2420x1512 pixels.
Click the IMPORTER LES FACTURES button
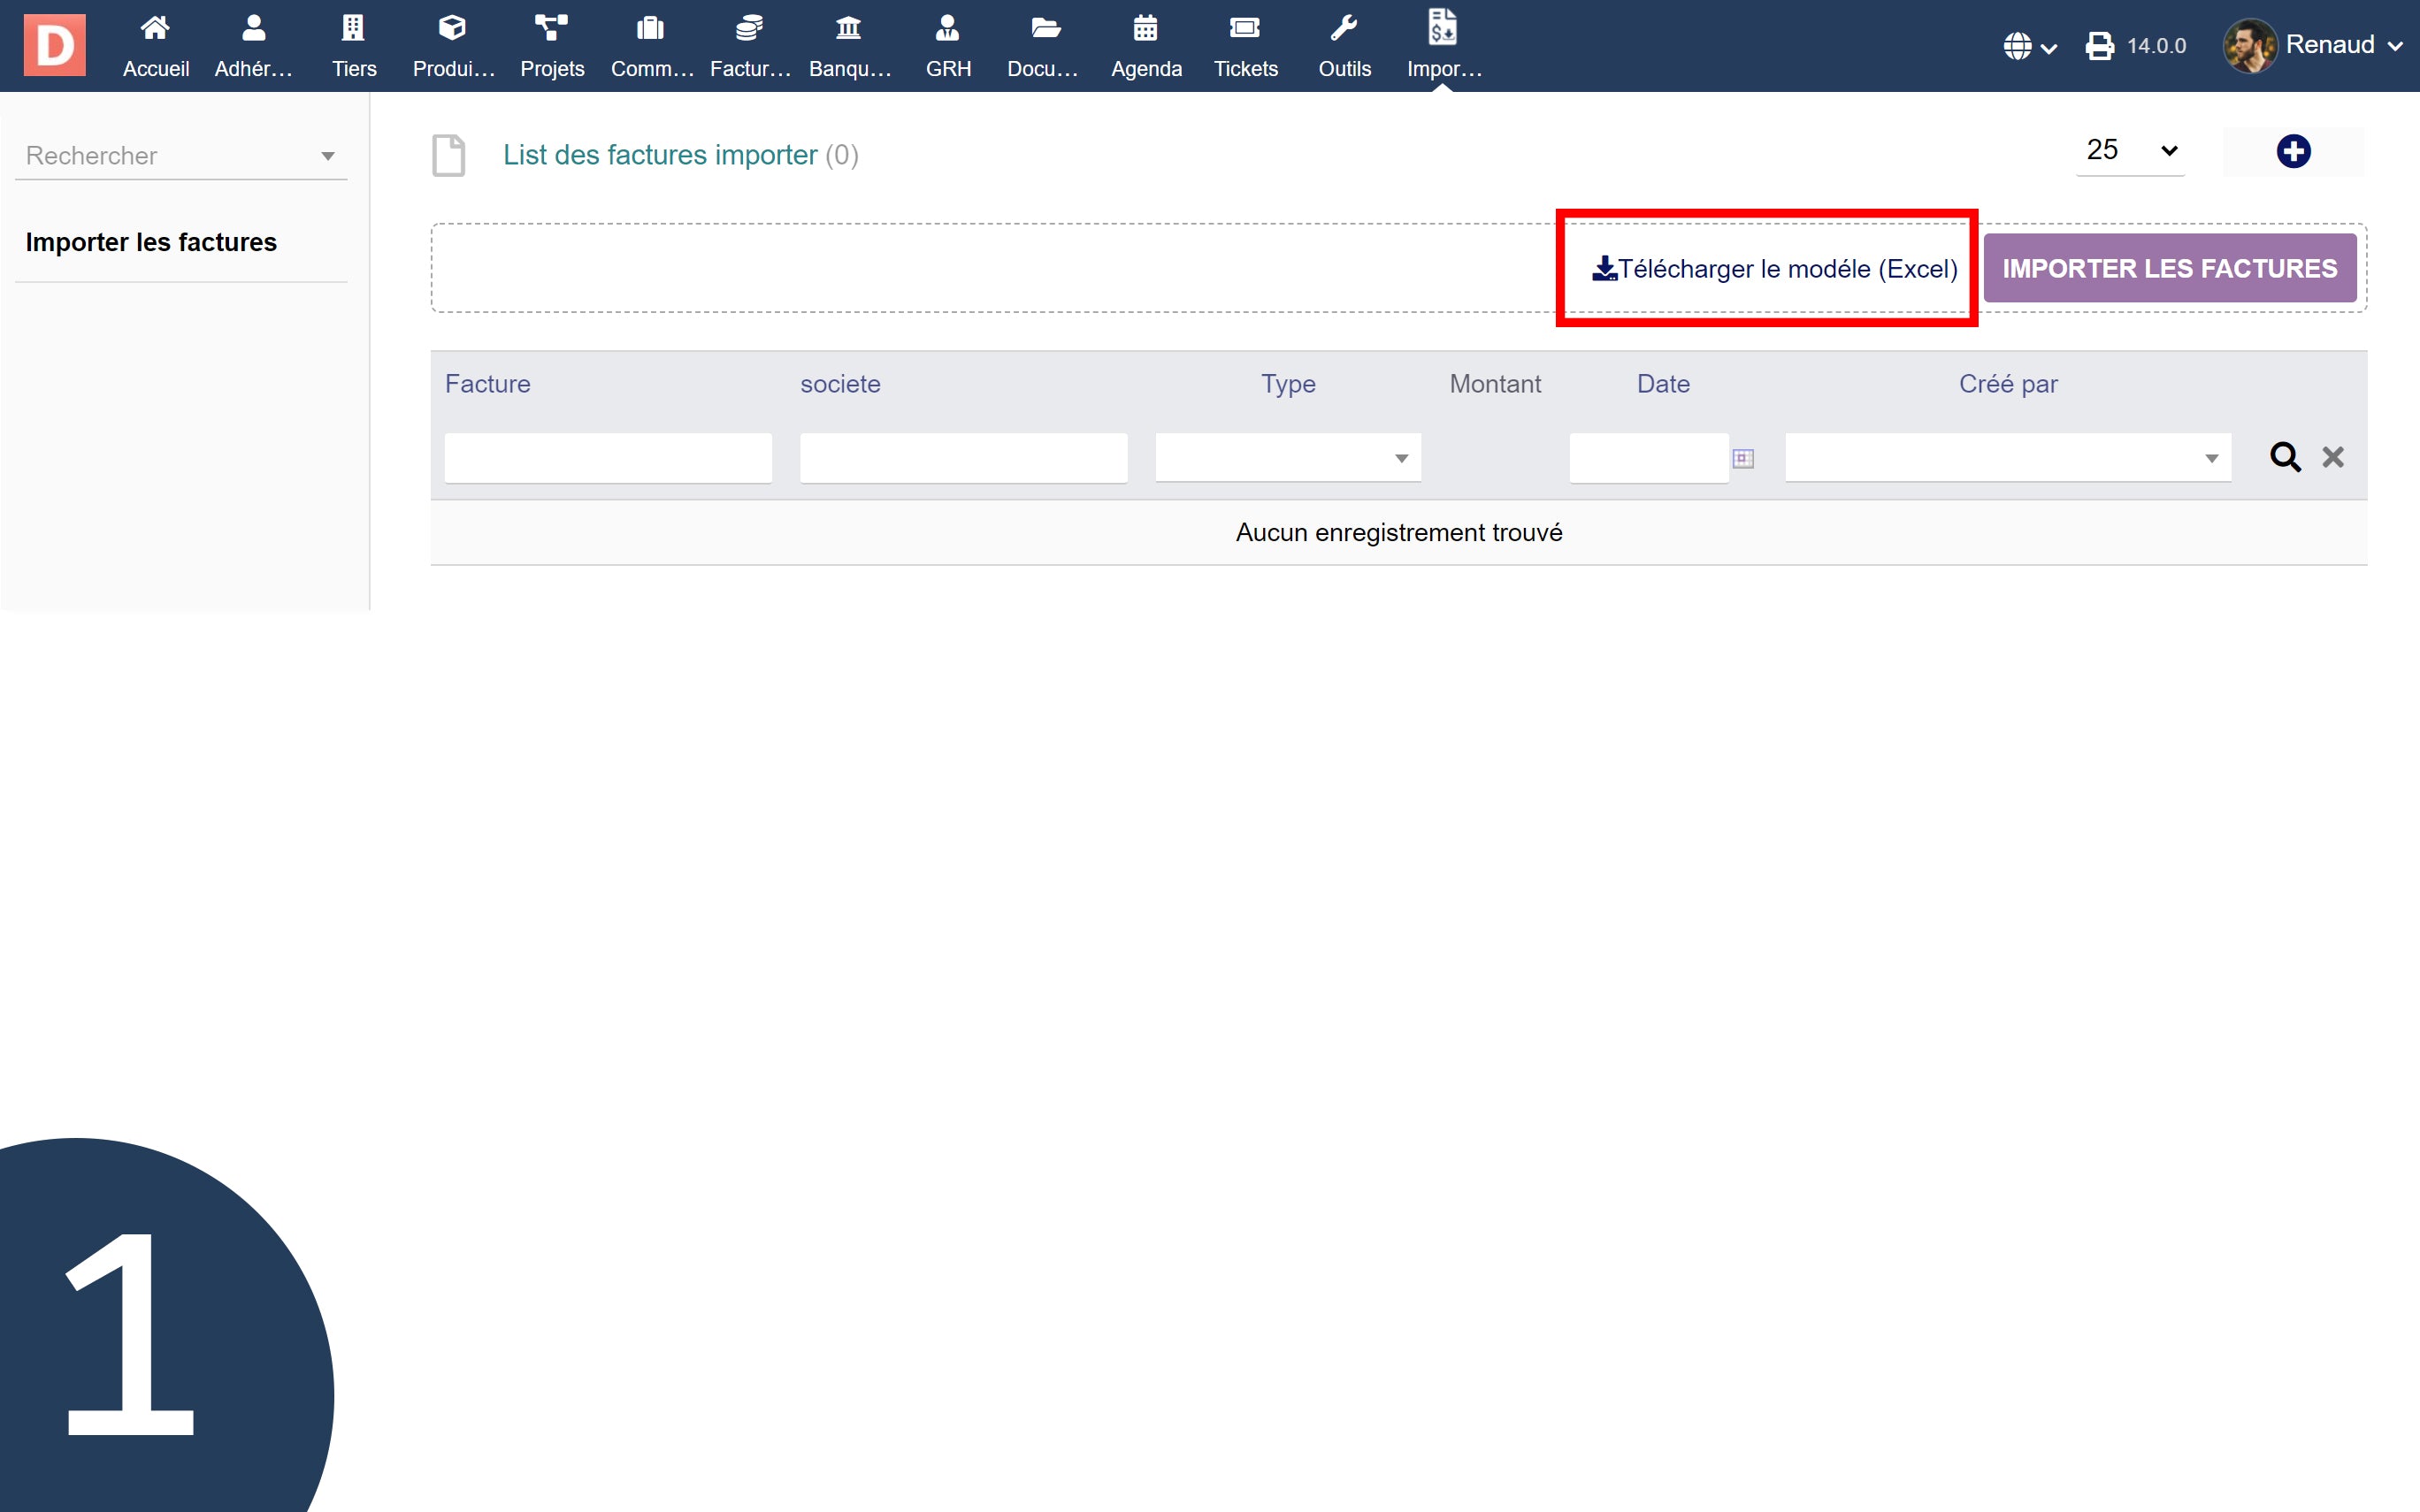2169,268
